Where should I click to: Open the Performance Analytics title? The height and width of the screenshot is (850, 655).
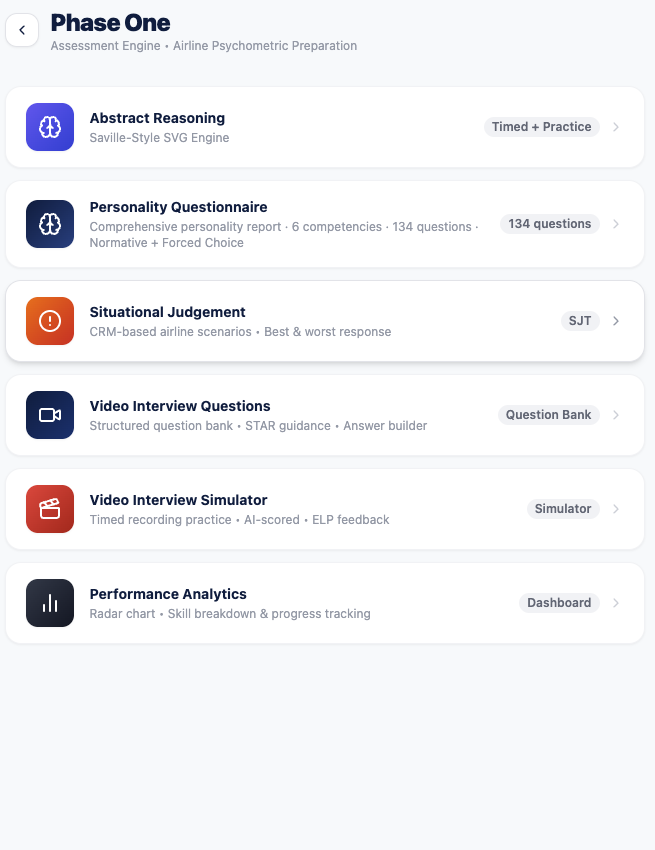coord(168,594)
